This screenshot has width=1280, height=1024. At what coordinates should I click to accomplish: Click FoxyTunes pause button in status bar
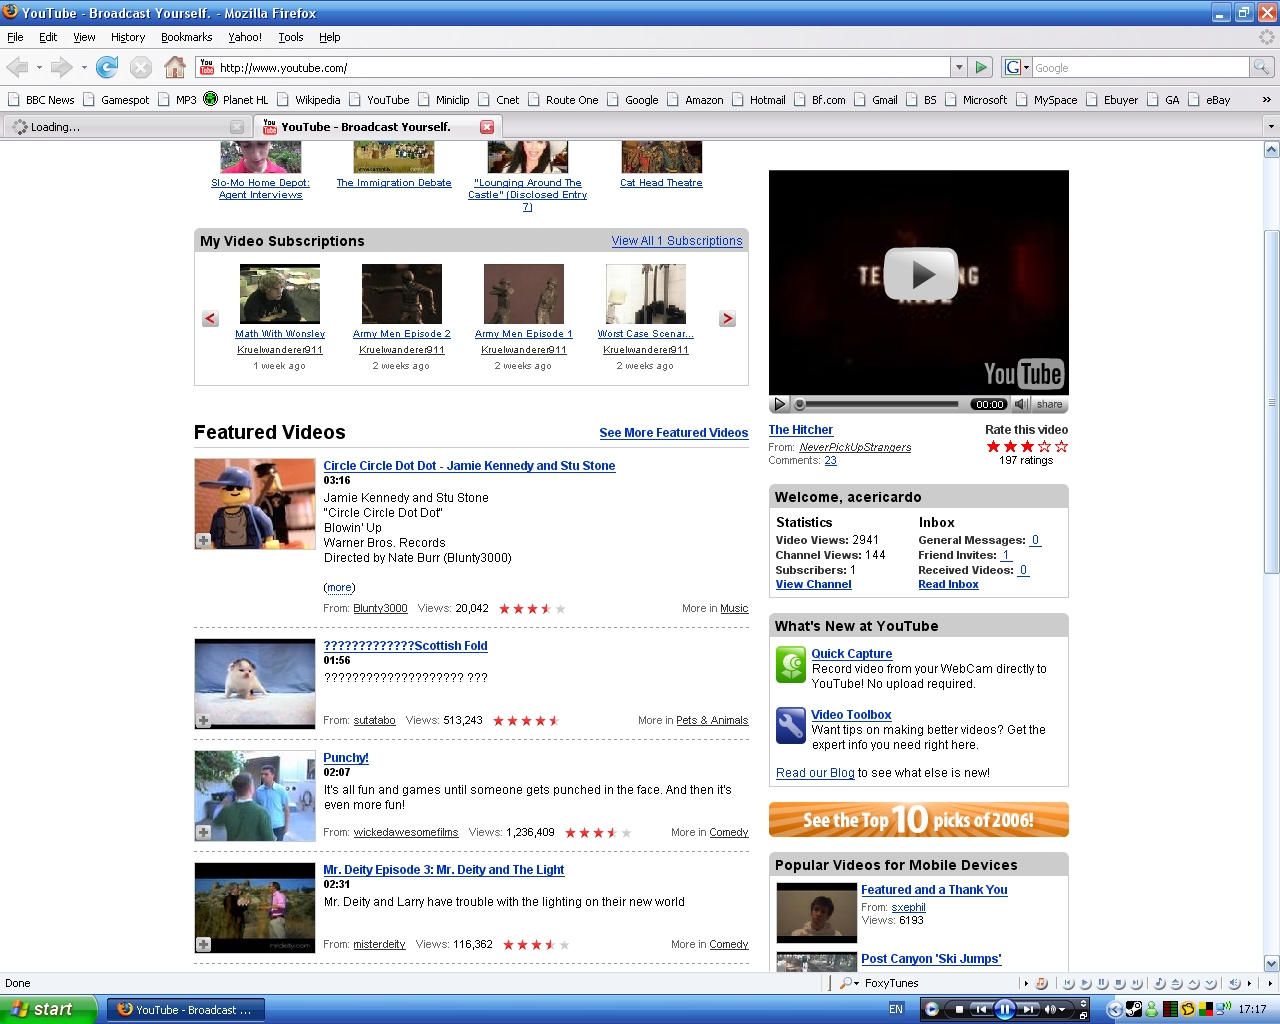click(x=1102, y=983)
